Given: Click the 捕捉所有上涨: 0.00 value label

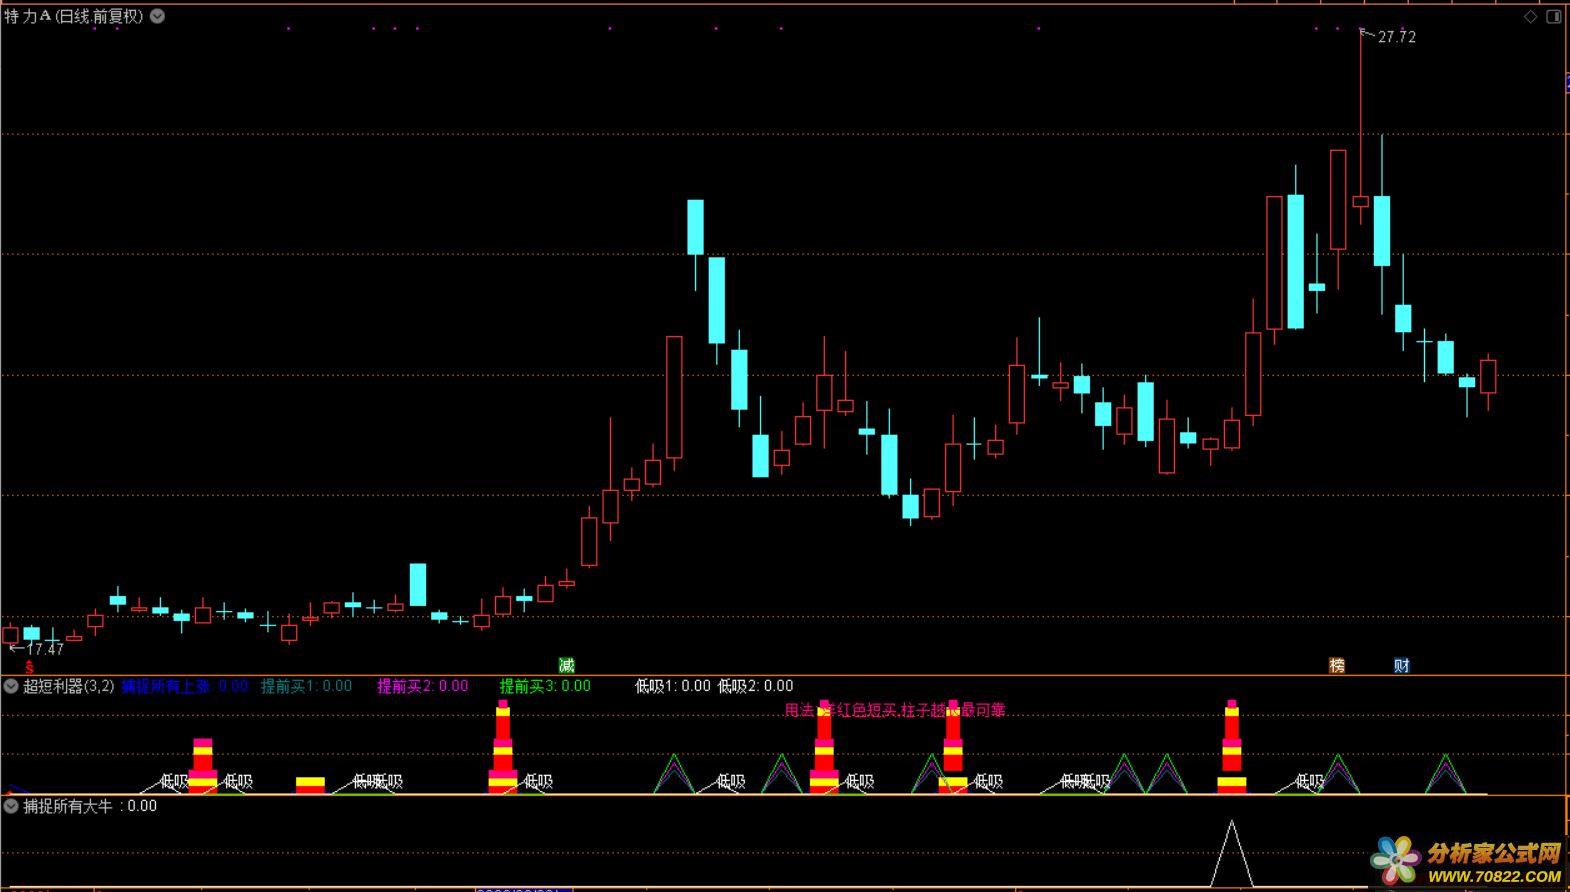Looking at the screenshot, I should tap(185, 686).
